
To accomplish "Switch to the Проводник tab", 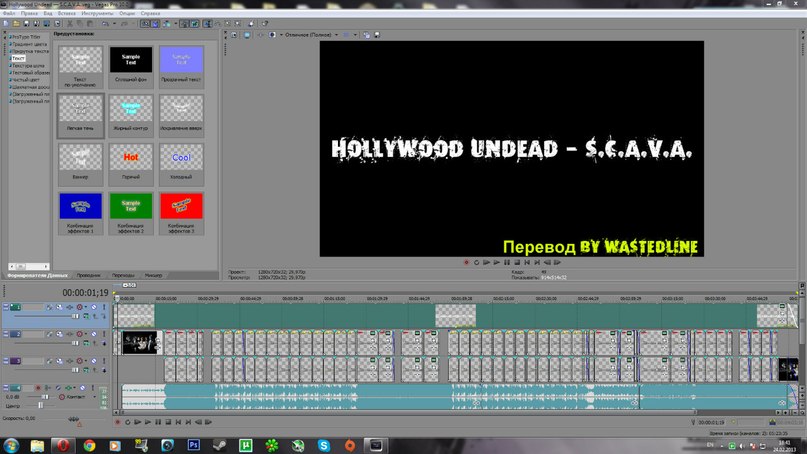I will coord(89,275).
